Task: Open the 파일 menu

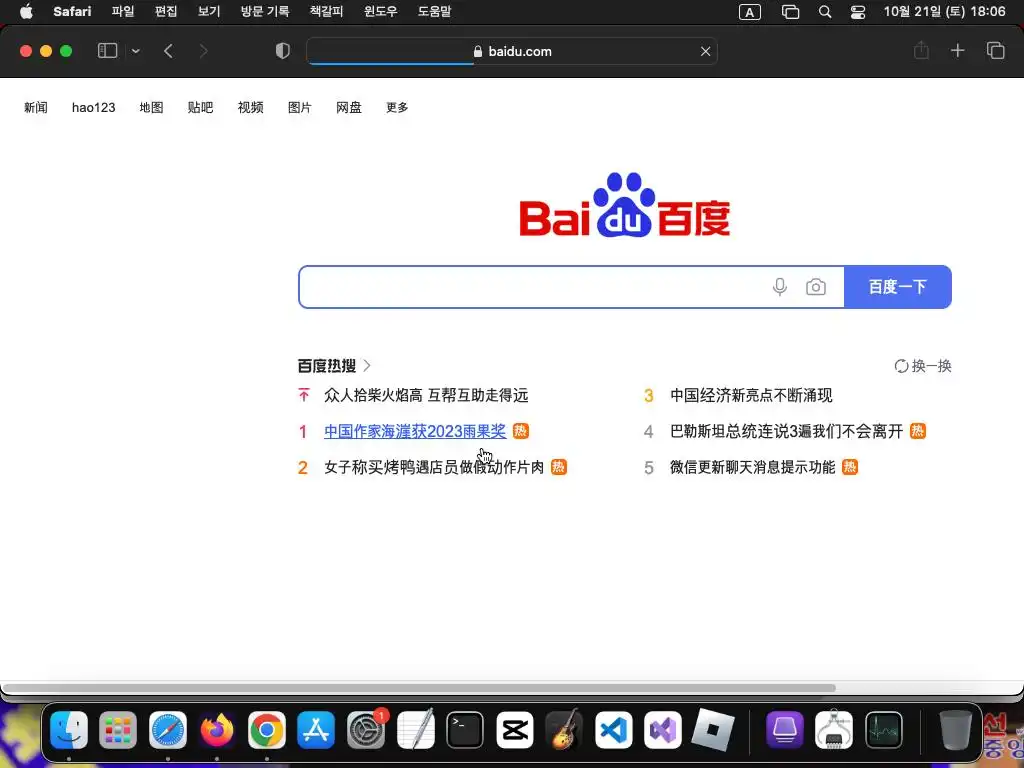Action: pyautogui.click(x=123, y=11)
